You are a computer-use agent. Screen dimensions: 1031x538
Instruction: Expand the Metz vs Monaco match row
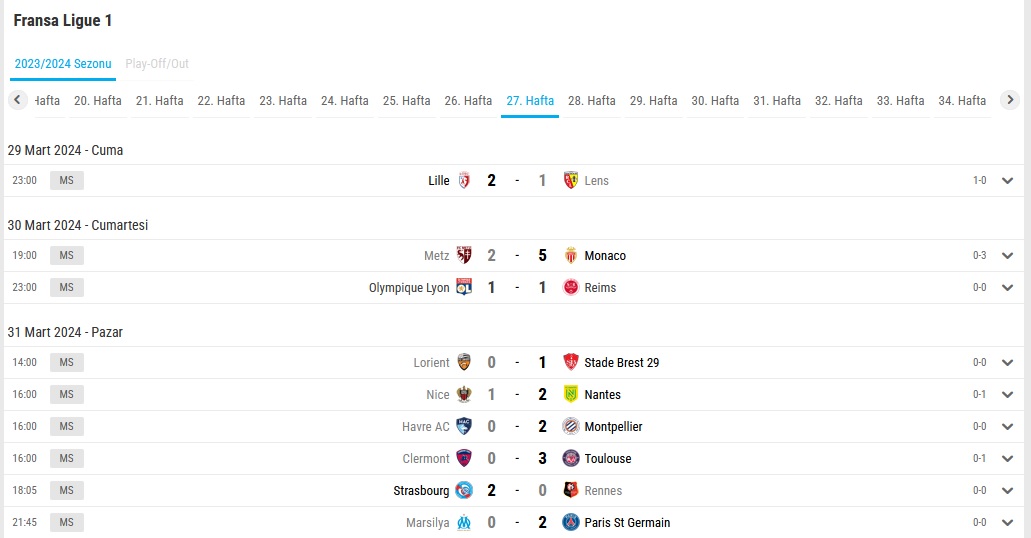coord(1007,256)
